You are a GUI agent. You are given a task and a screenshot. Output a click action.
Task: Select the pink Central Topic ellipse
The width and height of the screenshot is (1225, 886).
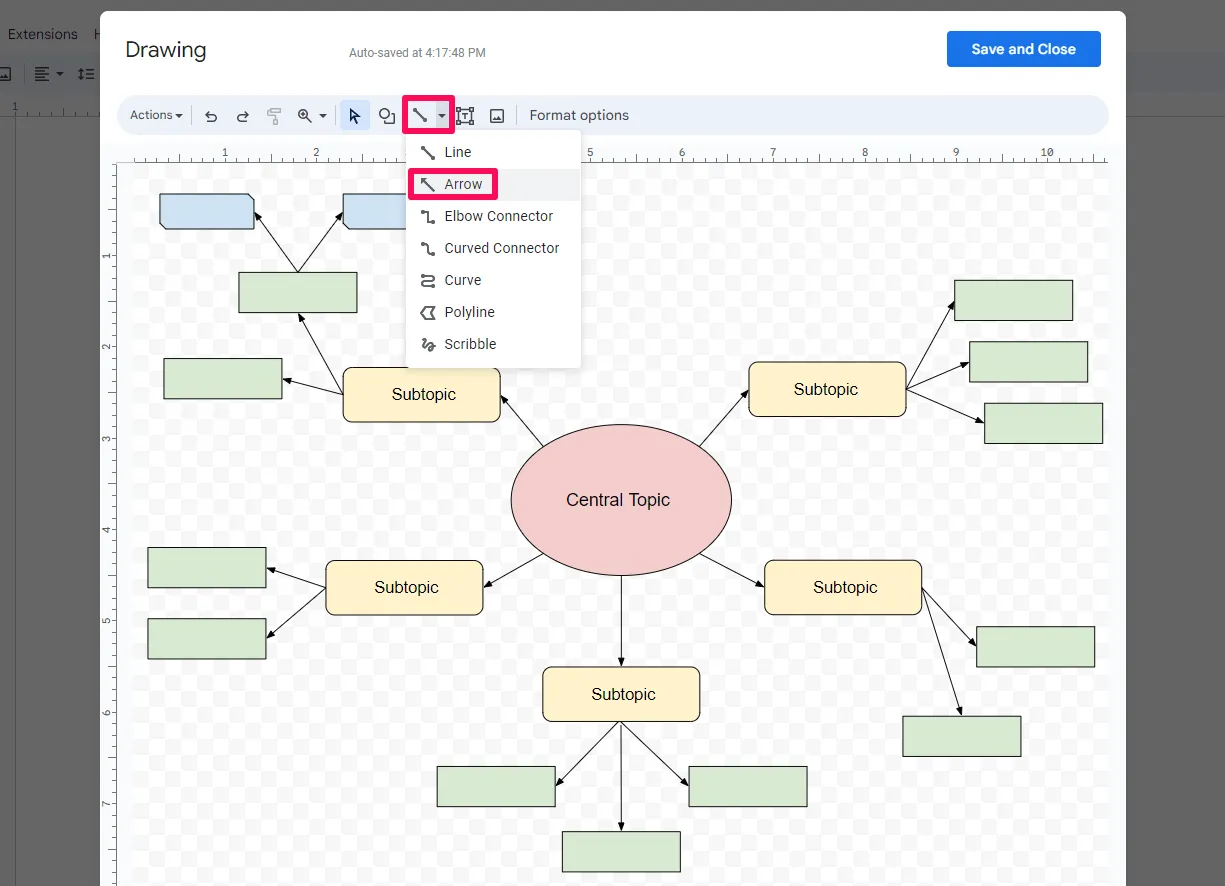click(621, 500)
